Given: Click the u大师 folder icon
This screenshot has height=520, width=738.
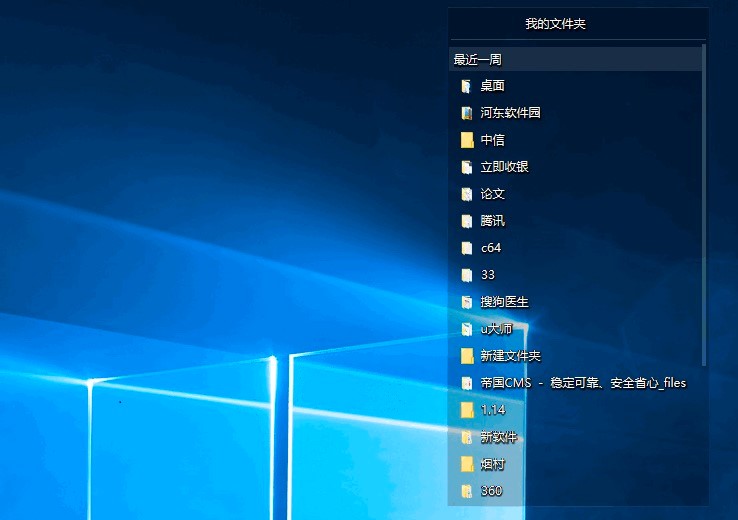Looking at the screenshot, I should 466,329.
